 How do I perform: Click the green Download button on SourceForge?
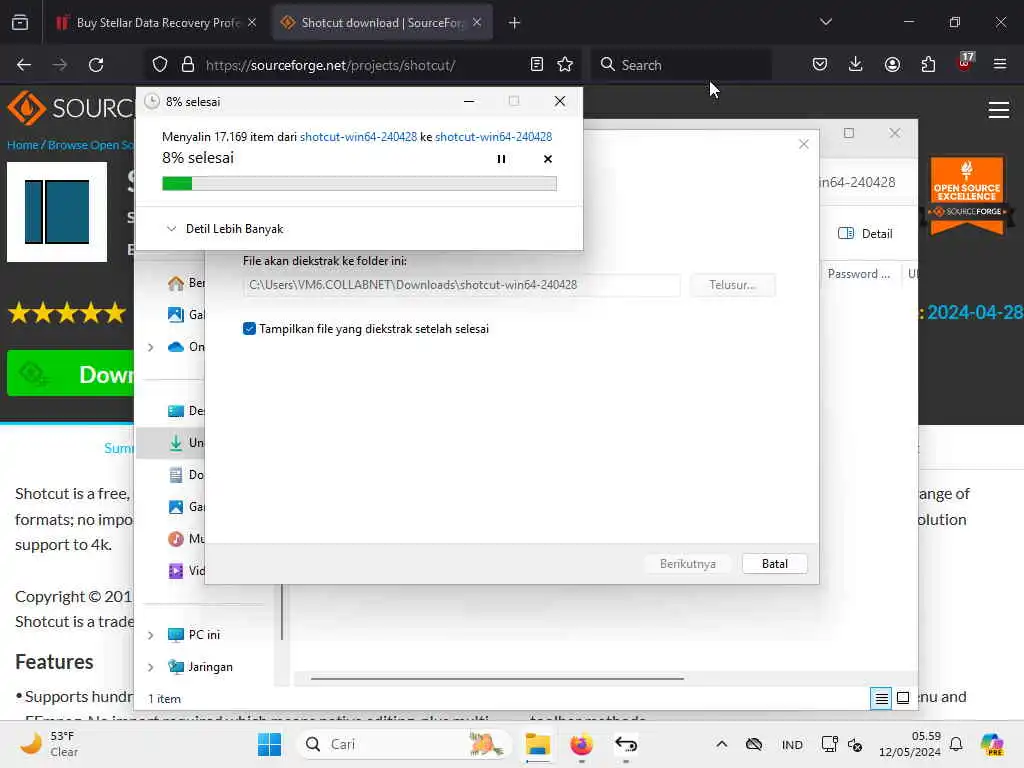[x=71, y=374]
